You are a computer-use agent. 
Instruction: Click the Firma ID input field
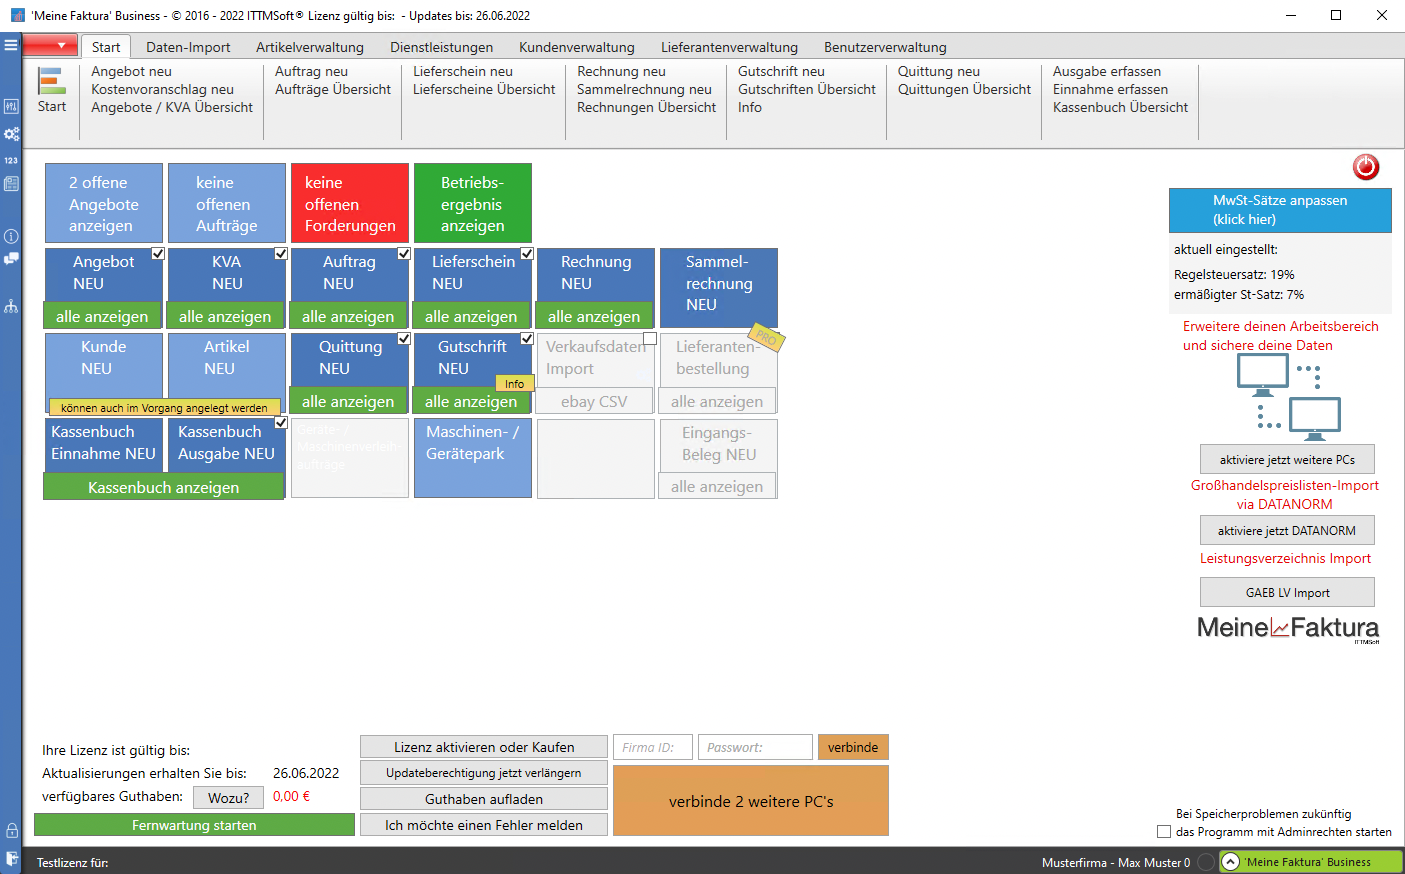[653, 747]
